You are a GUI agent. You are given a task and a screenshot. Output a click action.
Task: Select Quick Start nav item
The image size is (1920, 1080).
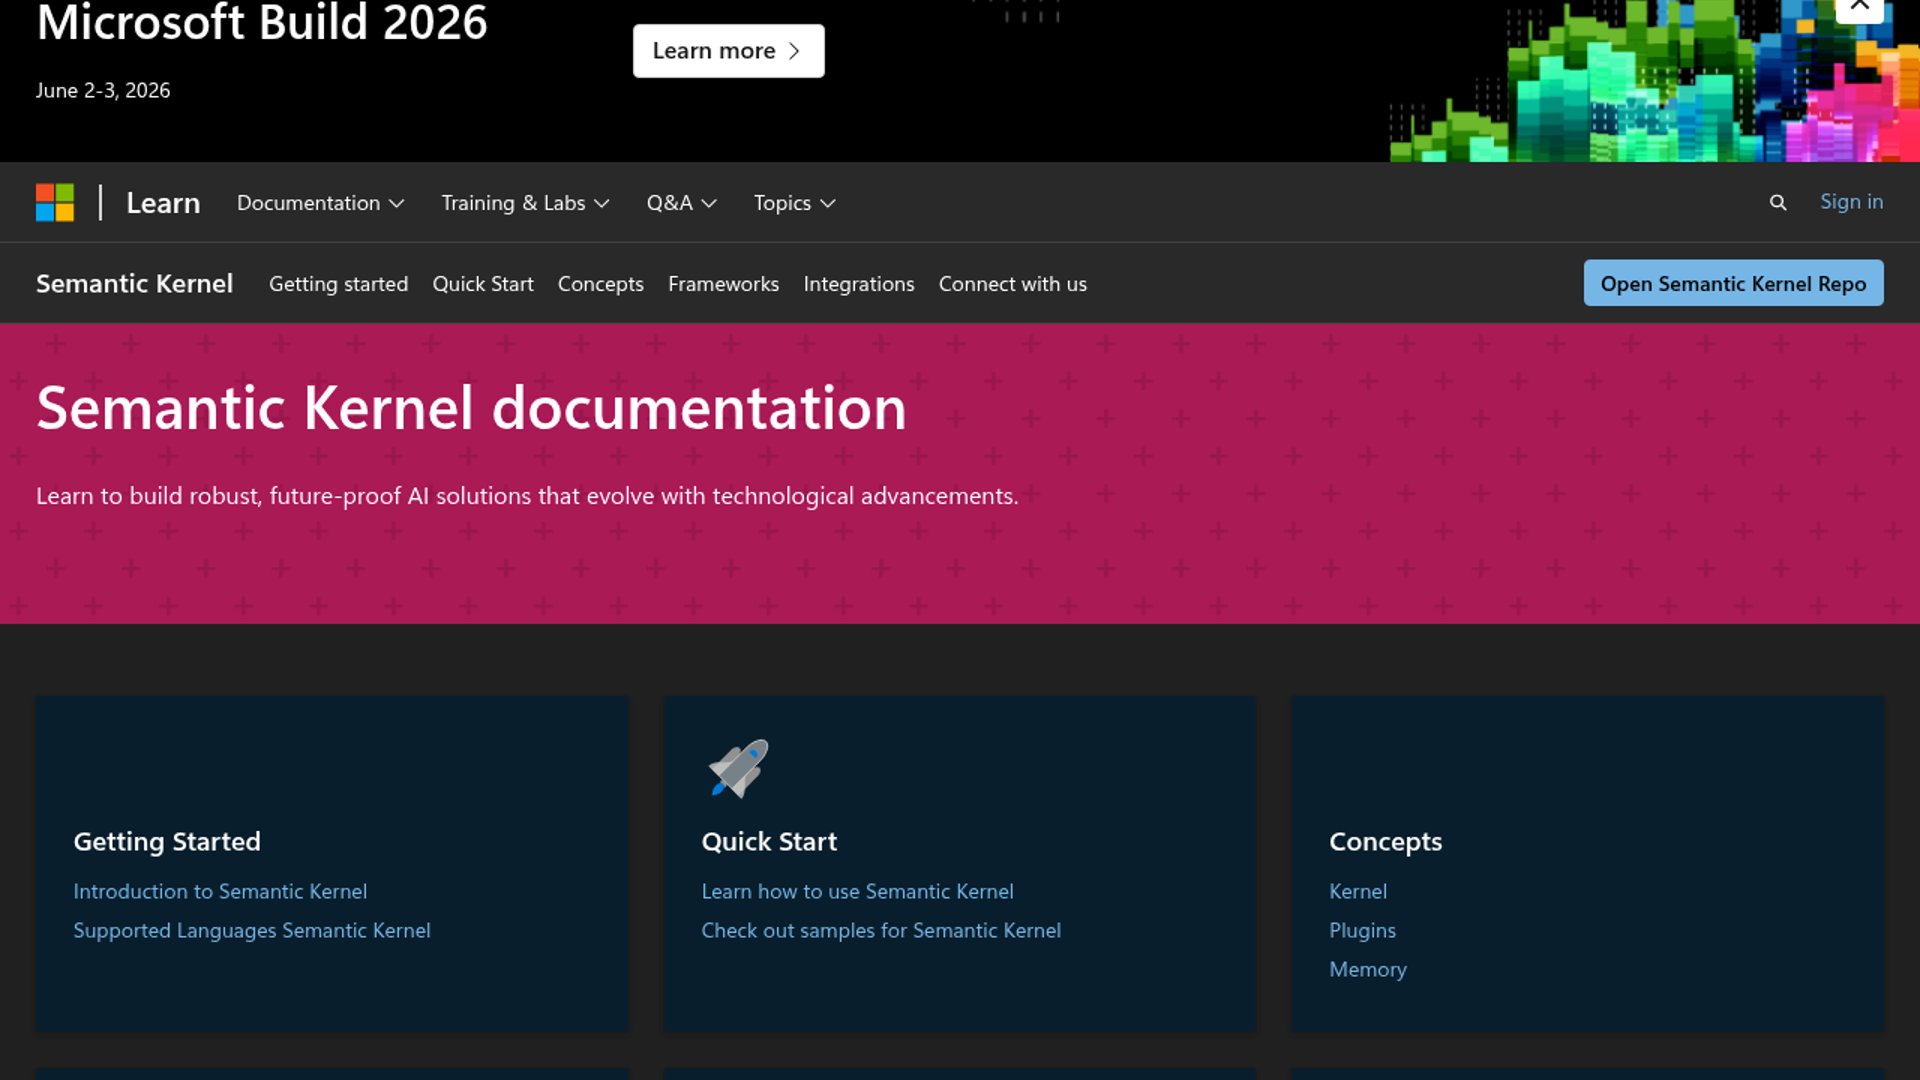click(483, 284)
